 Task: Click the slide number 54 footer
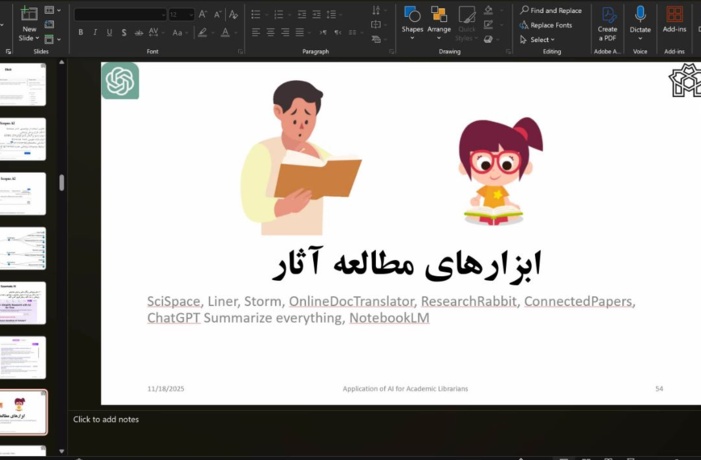point(659,389)
